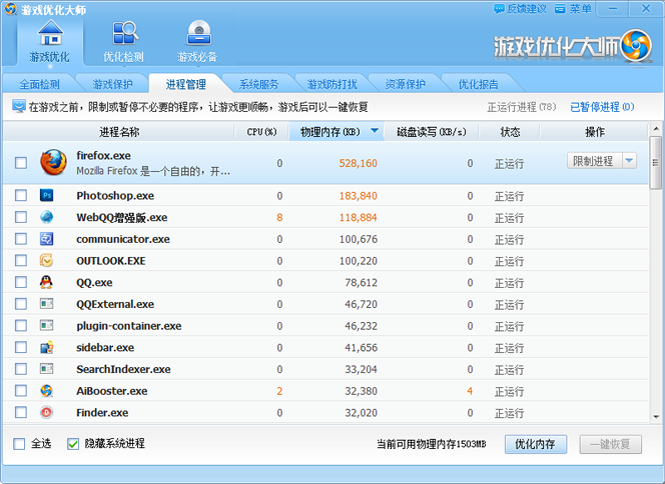This screenshot has height=484, width=665.
Task: Uncheck the 隐藏系统进程 checkbox
Action: coord(73,443)
